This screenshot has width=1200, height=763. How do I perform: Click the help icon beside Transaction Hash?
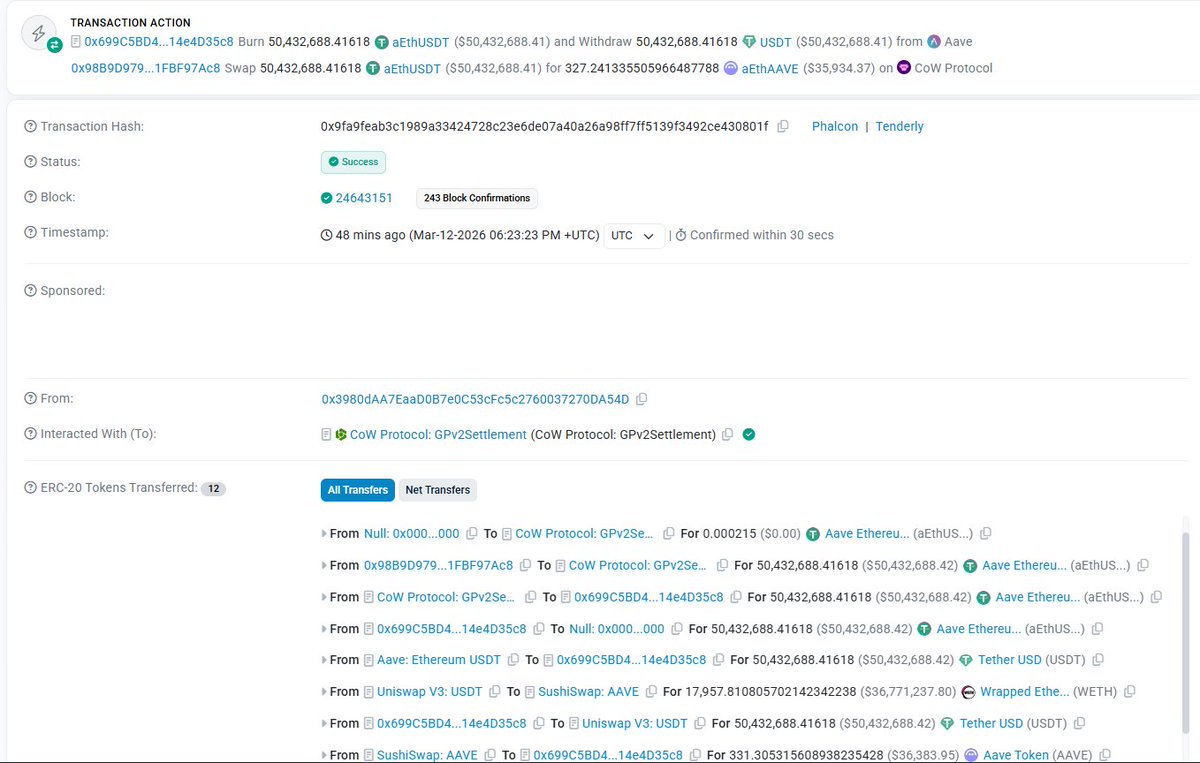[x=31, y=127]
